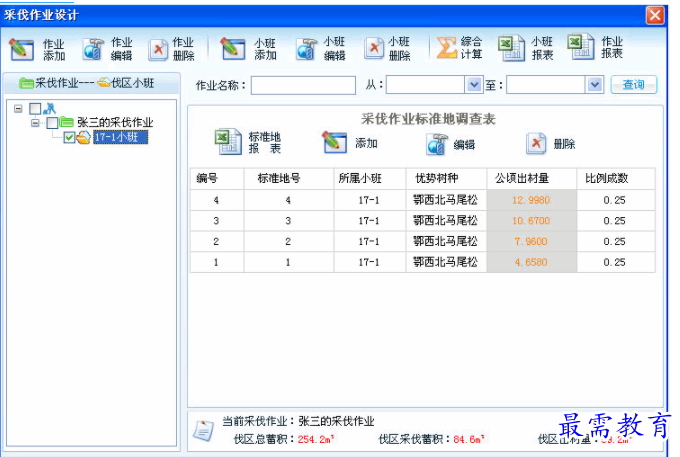Open the 小班报表 Excel report

click(x=512, y=48)
